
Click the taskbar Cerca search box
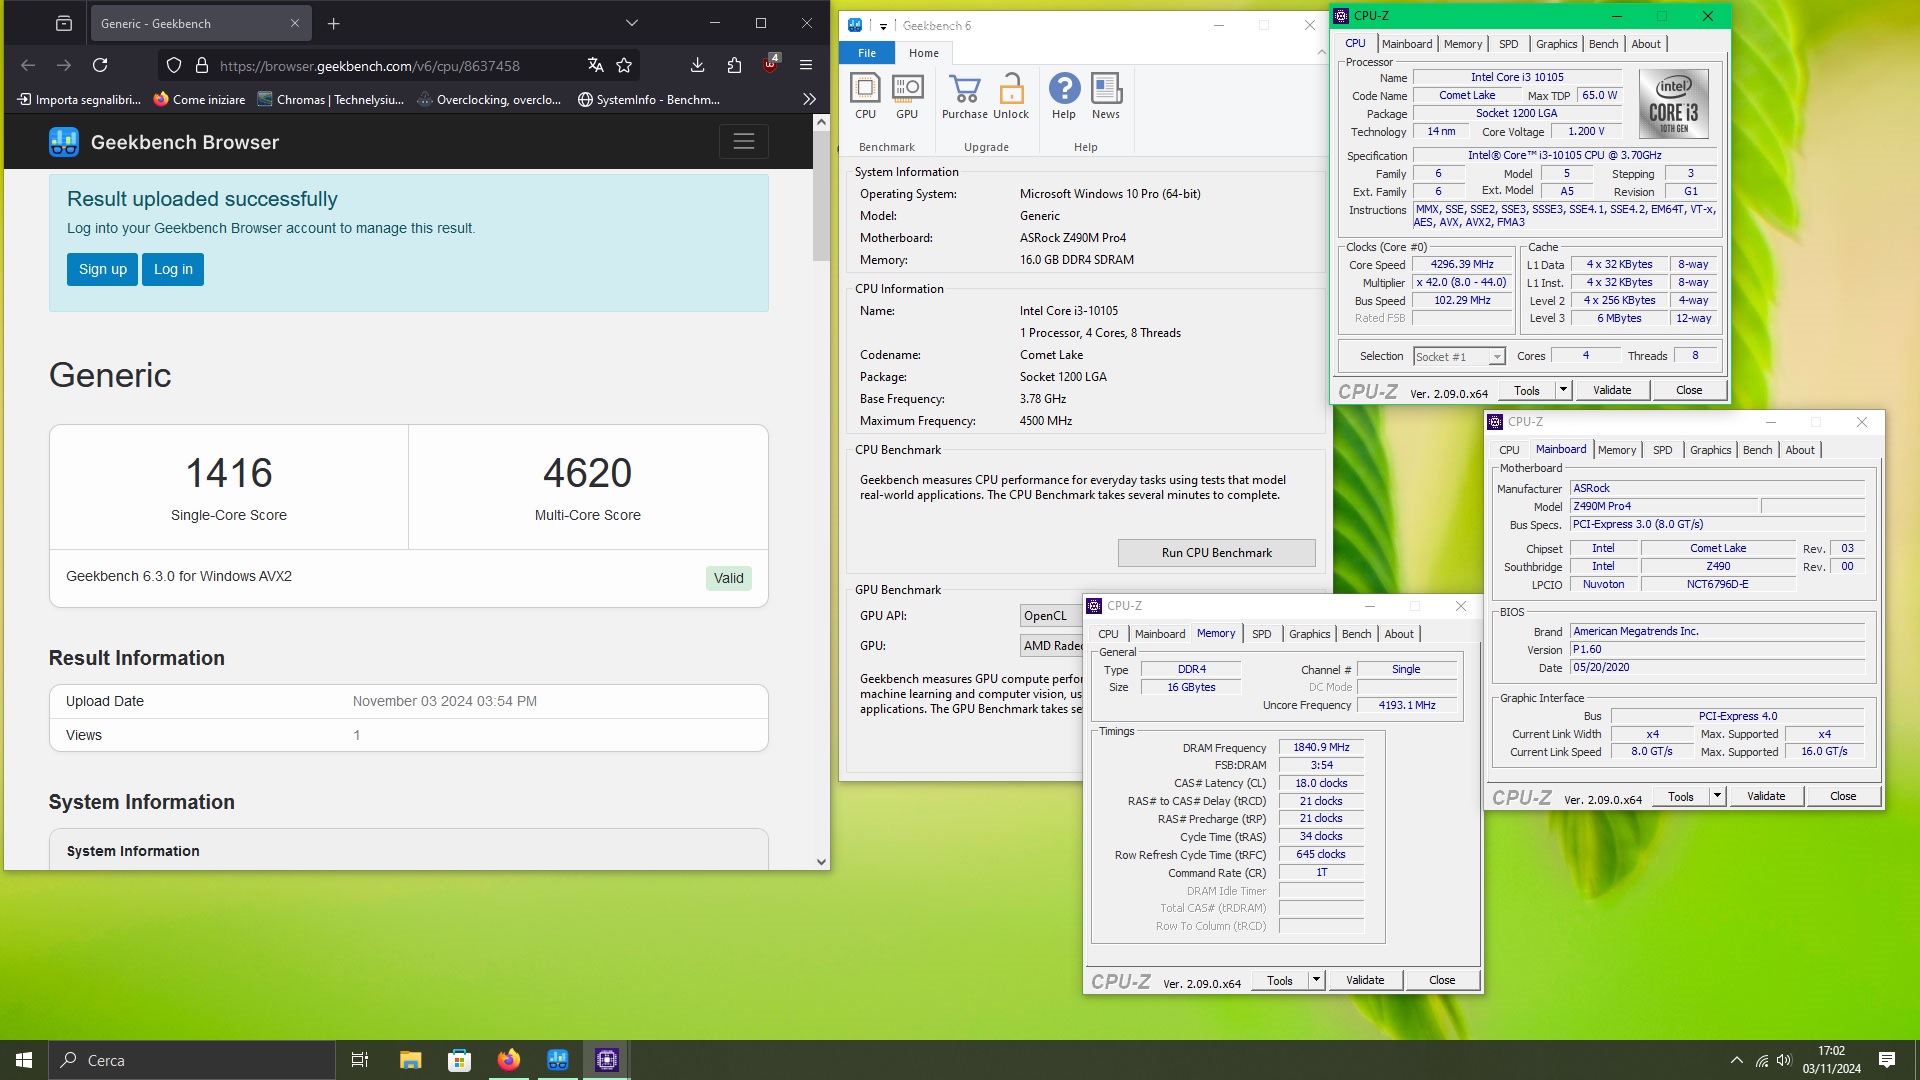pyautogui.click(x=192, y=1060)
